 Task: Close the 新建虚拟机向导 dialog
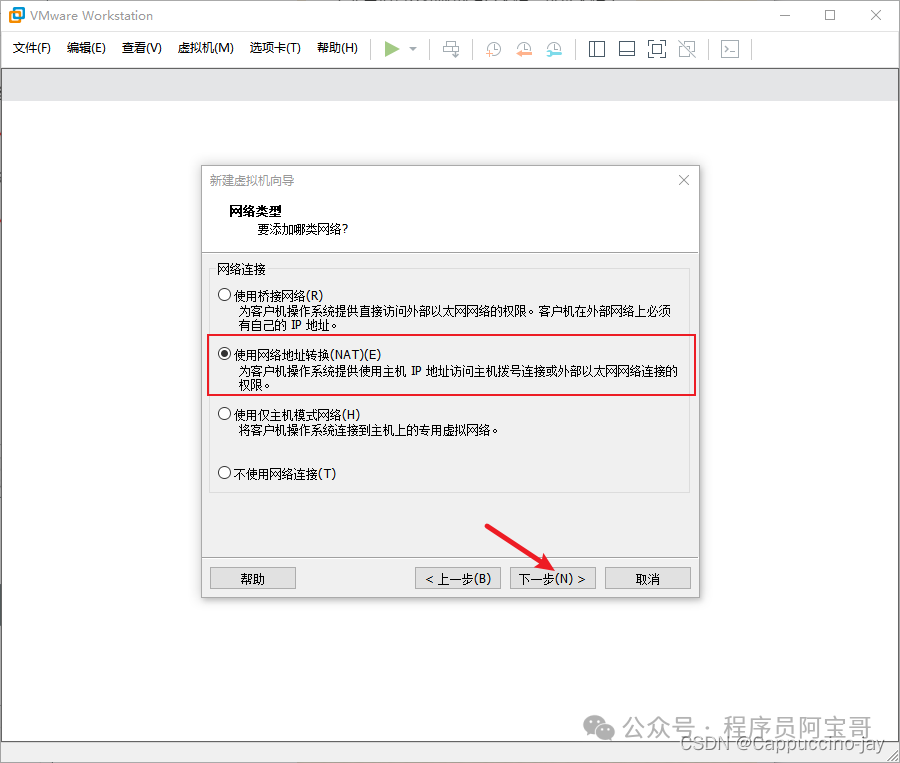(x=684, y=180)
